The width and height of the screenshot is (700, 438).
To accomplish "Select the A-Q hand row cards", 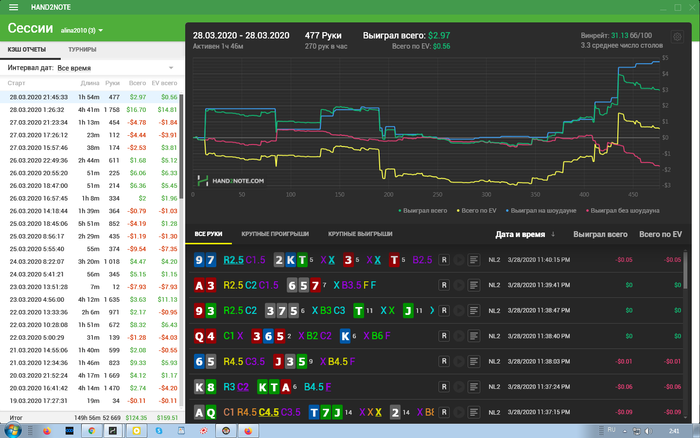I will tap(205, 413).
